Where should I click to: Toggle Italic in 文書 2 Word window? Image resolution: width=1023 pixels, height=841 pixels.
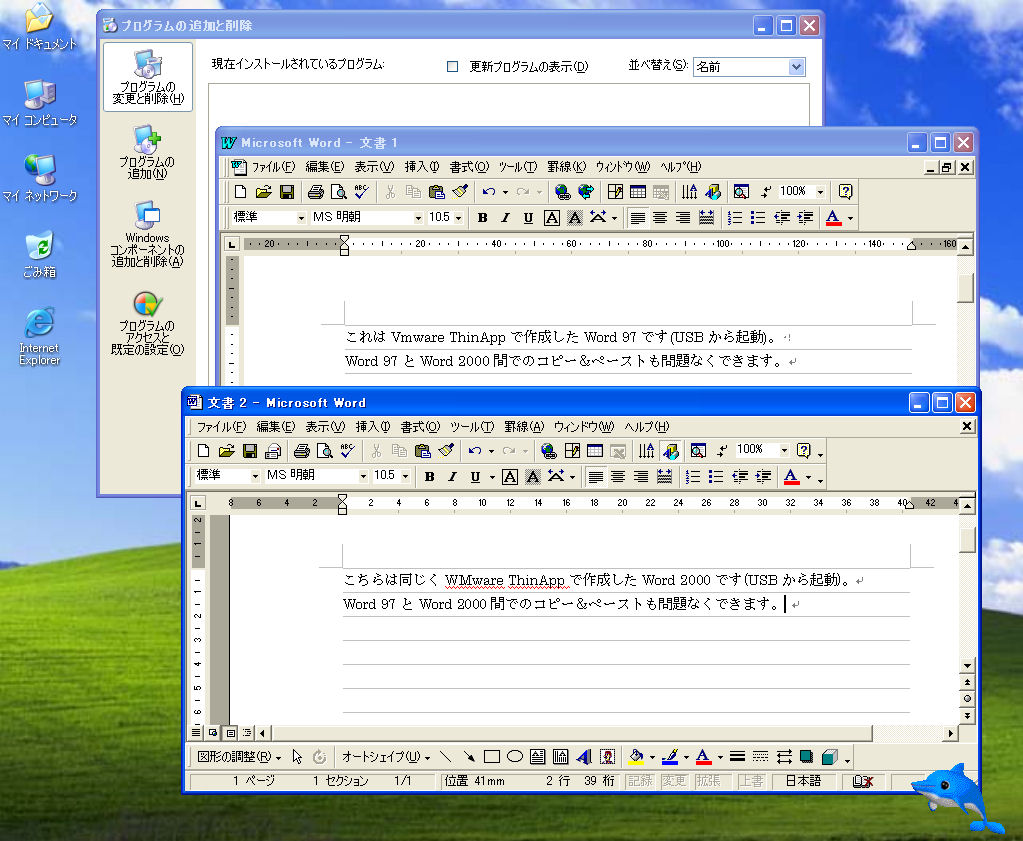click(x=452, y=477)
